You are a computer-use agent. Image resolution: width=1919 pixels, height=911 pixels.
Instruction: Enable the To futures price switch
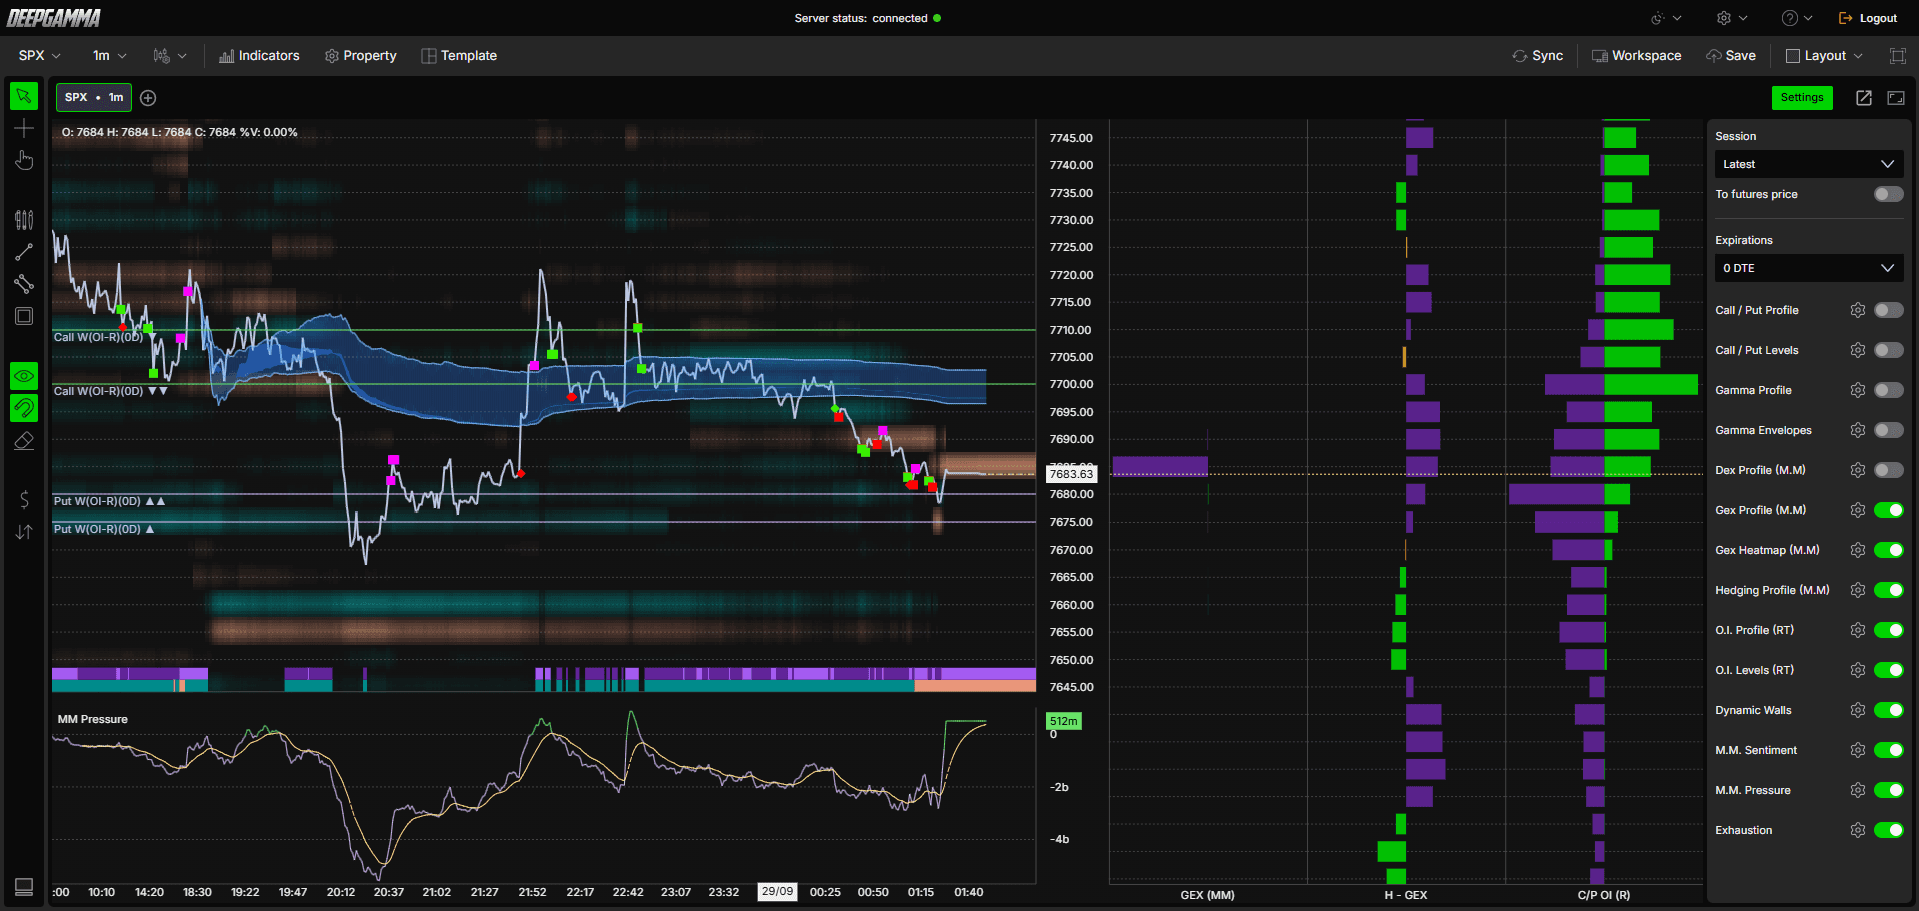(1889, 194)
